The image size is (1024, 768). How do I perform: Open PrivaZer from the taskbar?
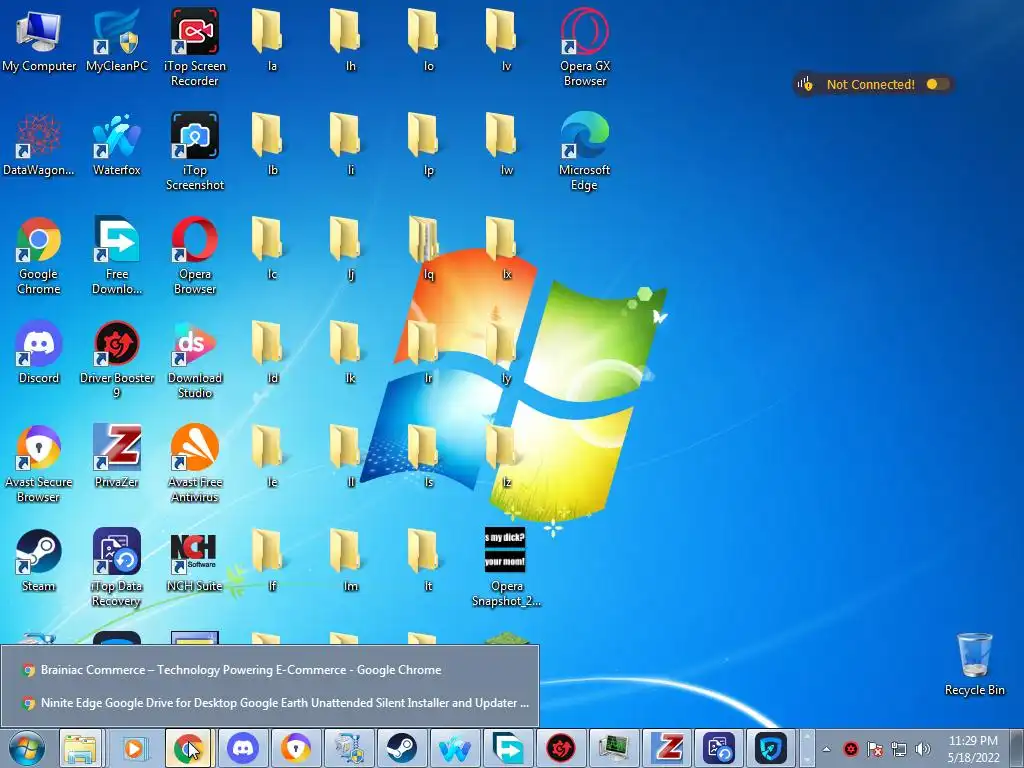[x=666, y=748]
